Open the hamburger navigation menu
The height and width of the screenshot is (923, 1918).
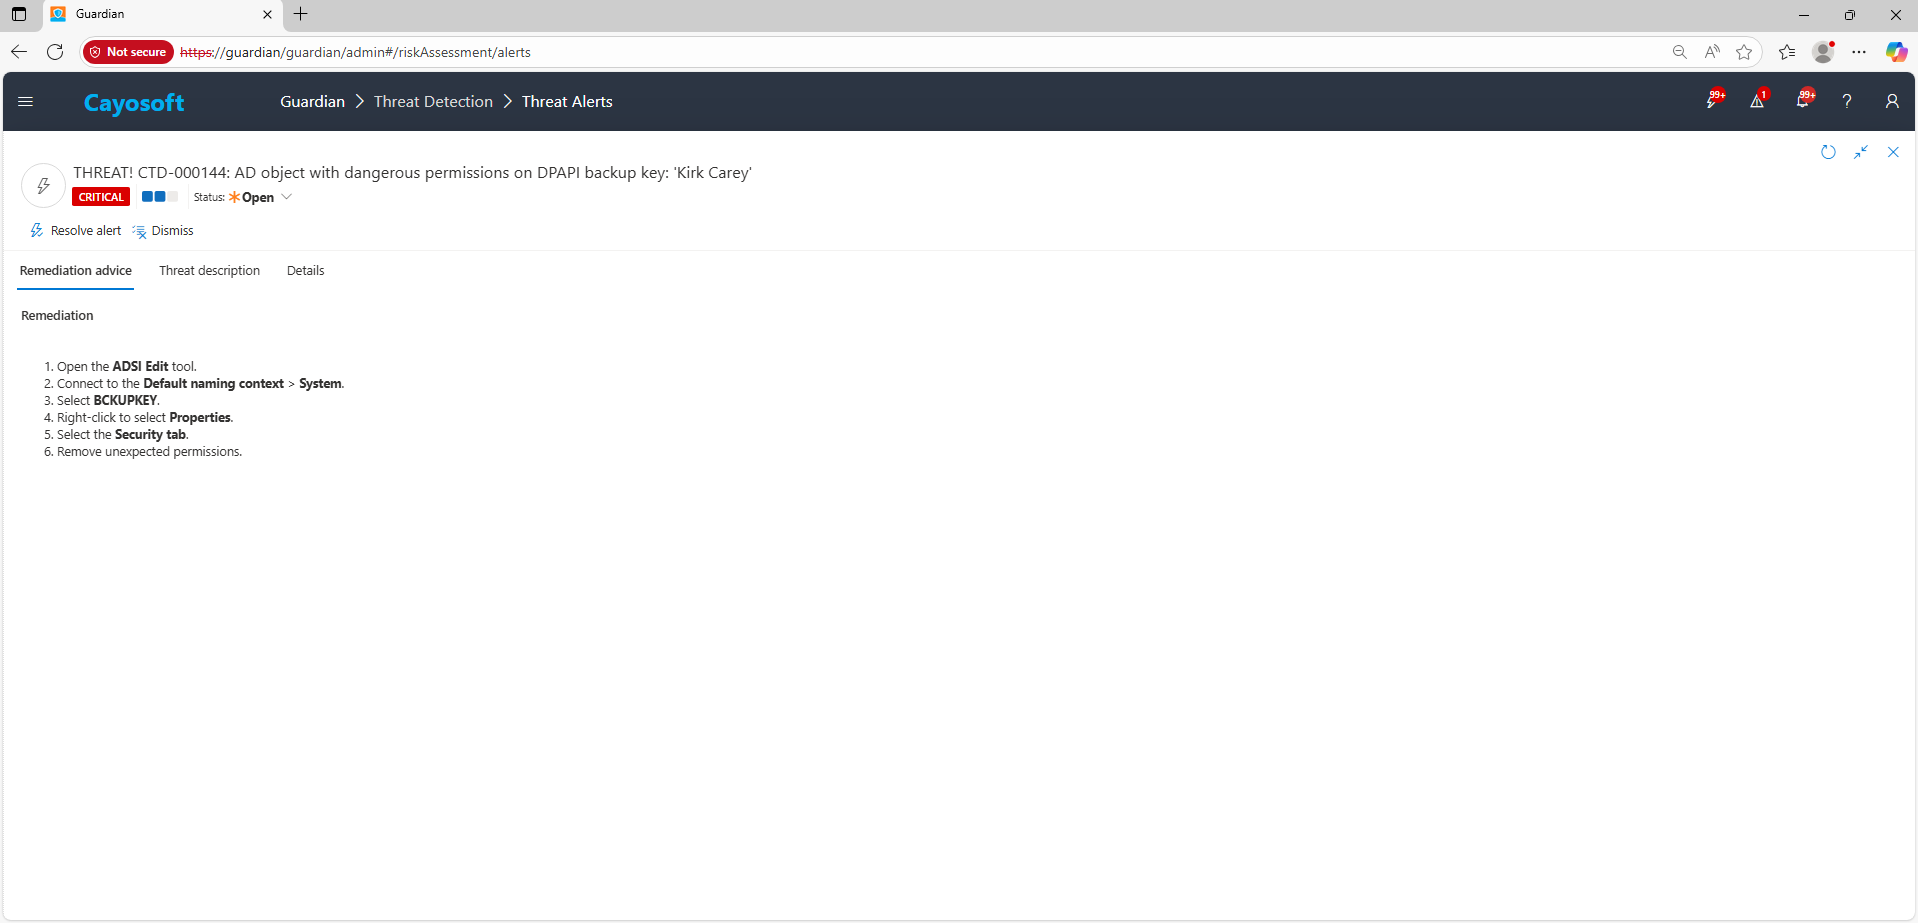[x=26, y=102]
